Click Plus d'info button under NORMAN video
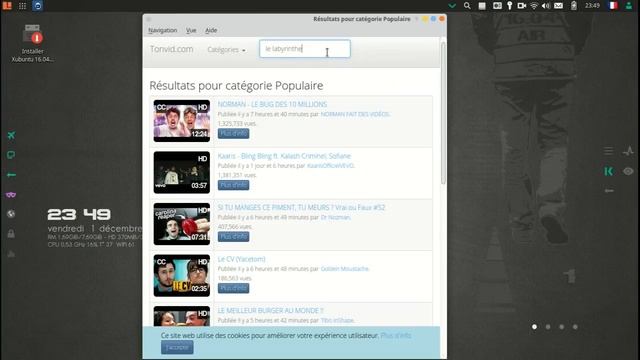 coord(233,133)
